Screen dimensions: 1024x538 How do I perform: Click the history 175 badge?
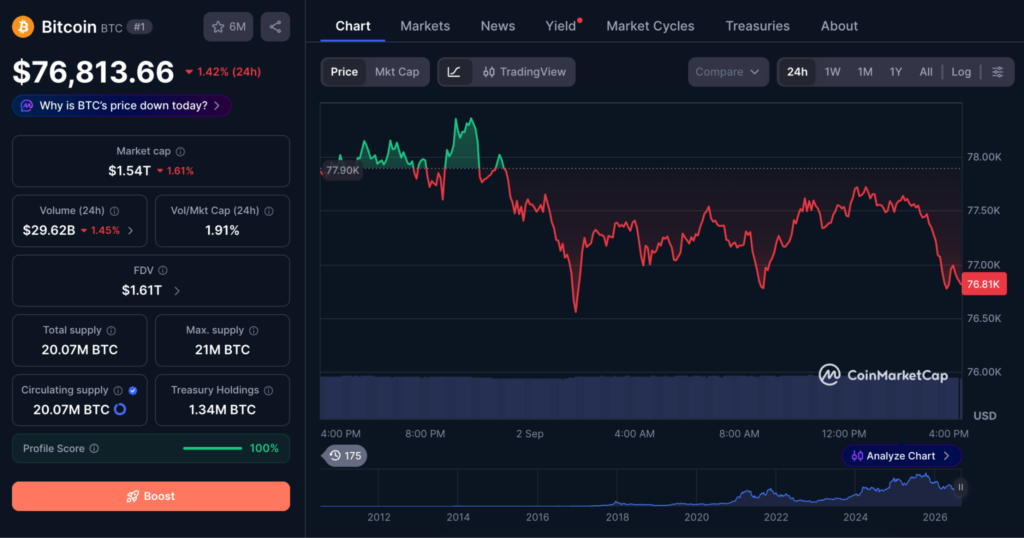tap(345, 456)
